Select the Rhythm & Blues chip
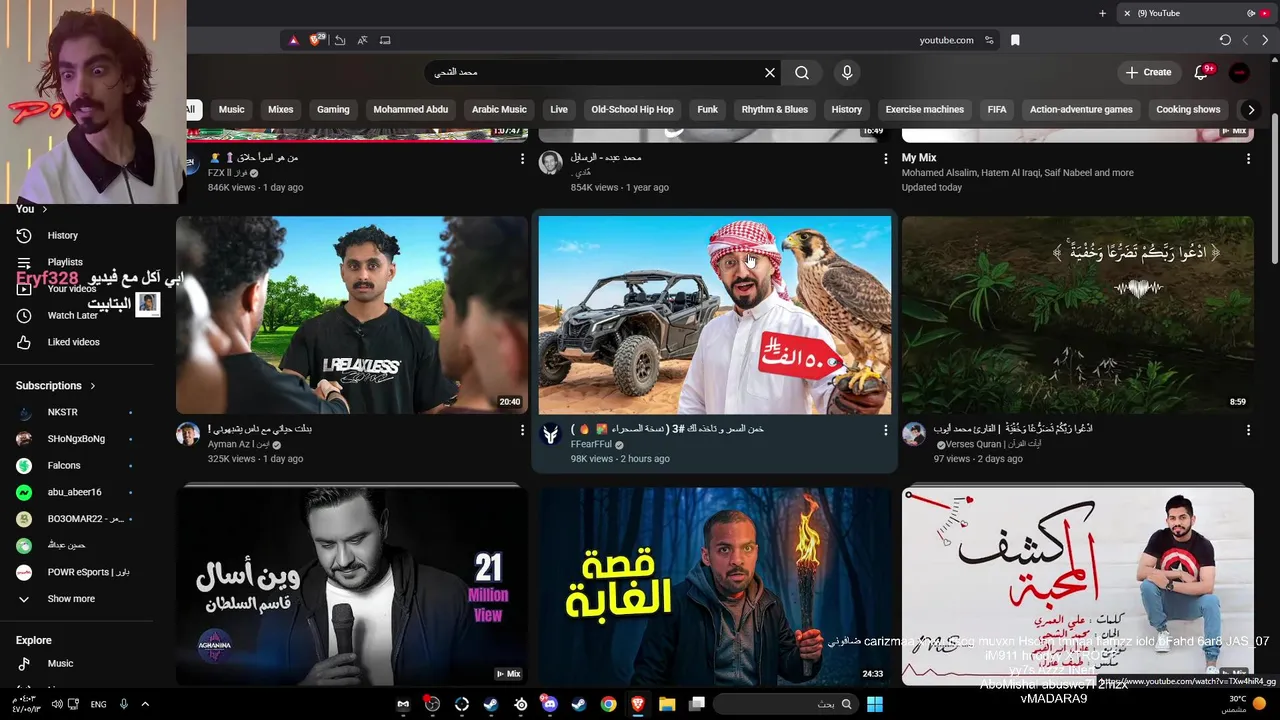 click(775, 110)
